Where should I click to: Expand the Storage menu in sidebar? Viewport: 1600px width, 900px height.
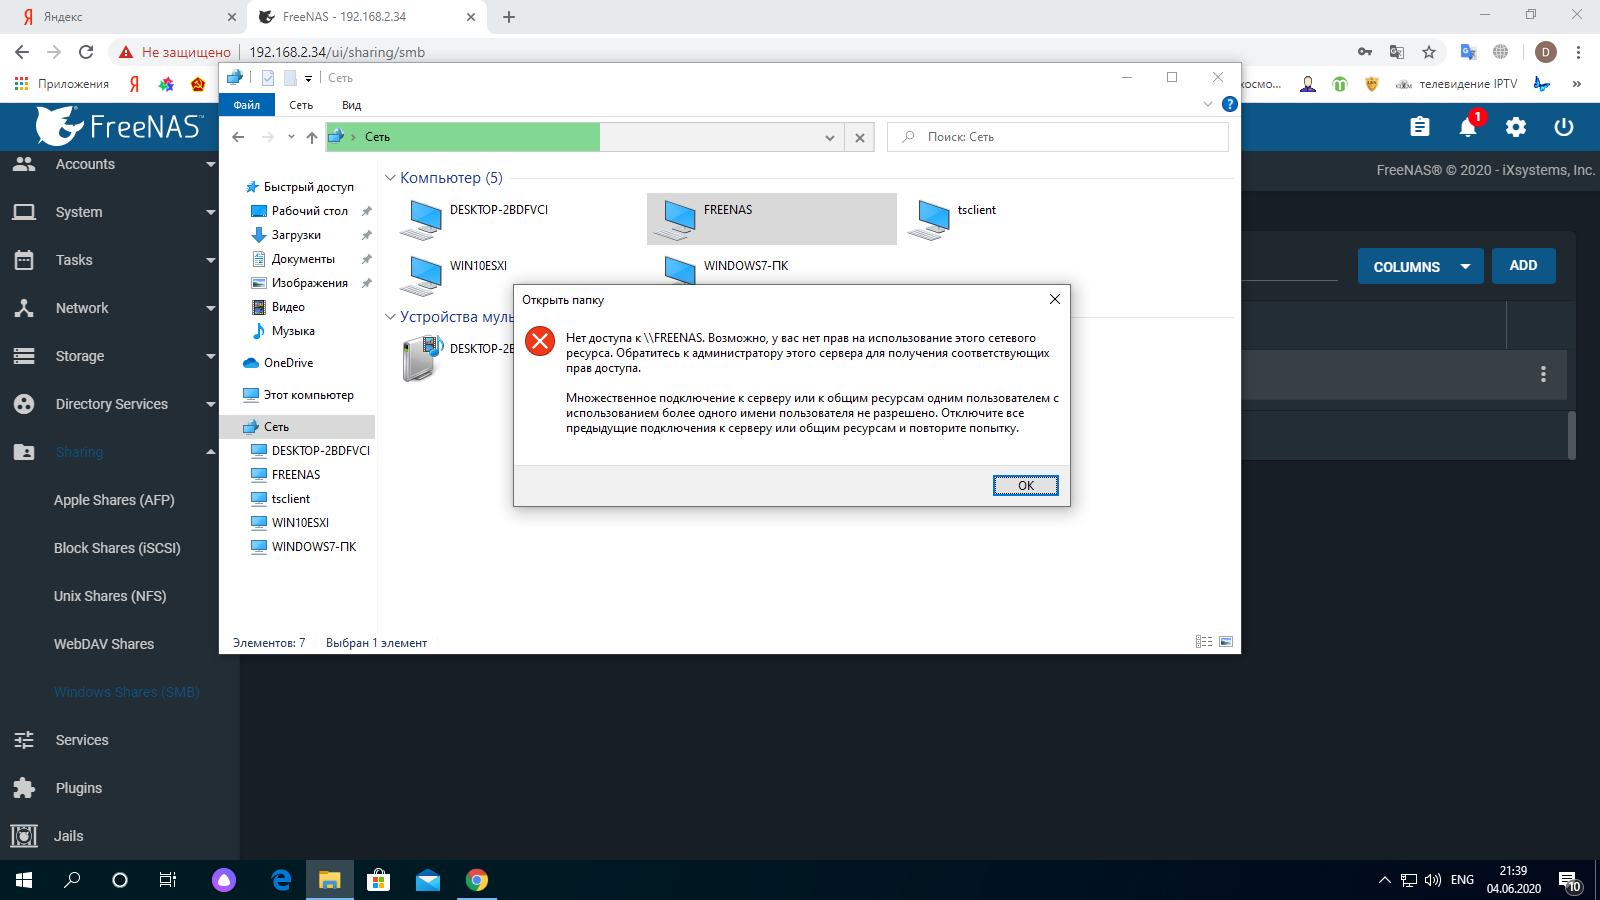120,356
